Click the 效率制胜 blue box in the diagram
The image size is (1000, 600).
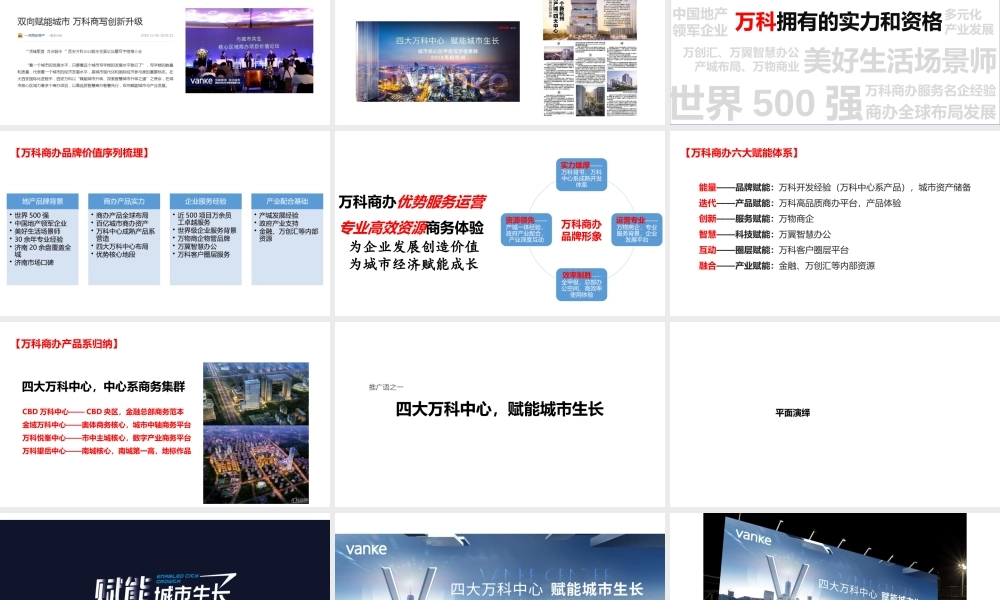tap(581, 285)
